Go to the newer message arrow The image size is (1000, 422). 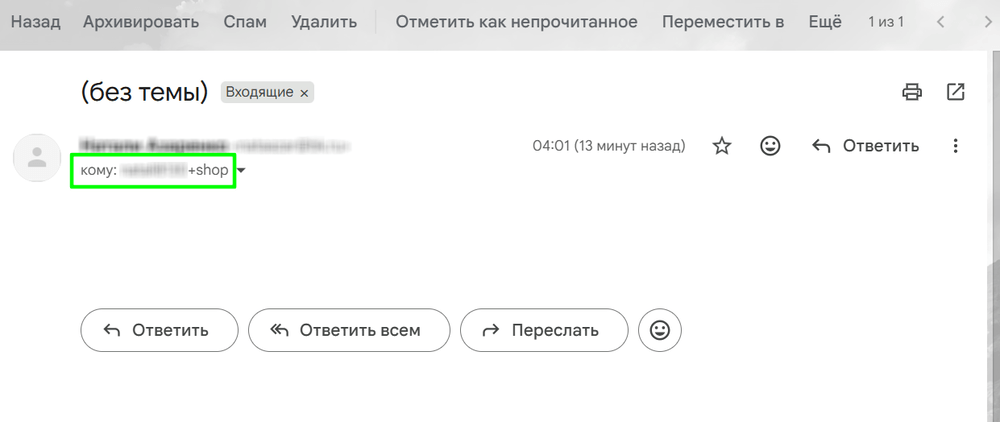(x=940, y=22)
